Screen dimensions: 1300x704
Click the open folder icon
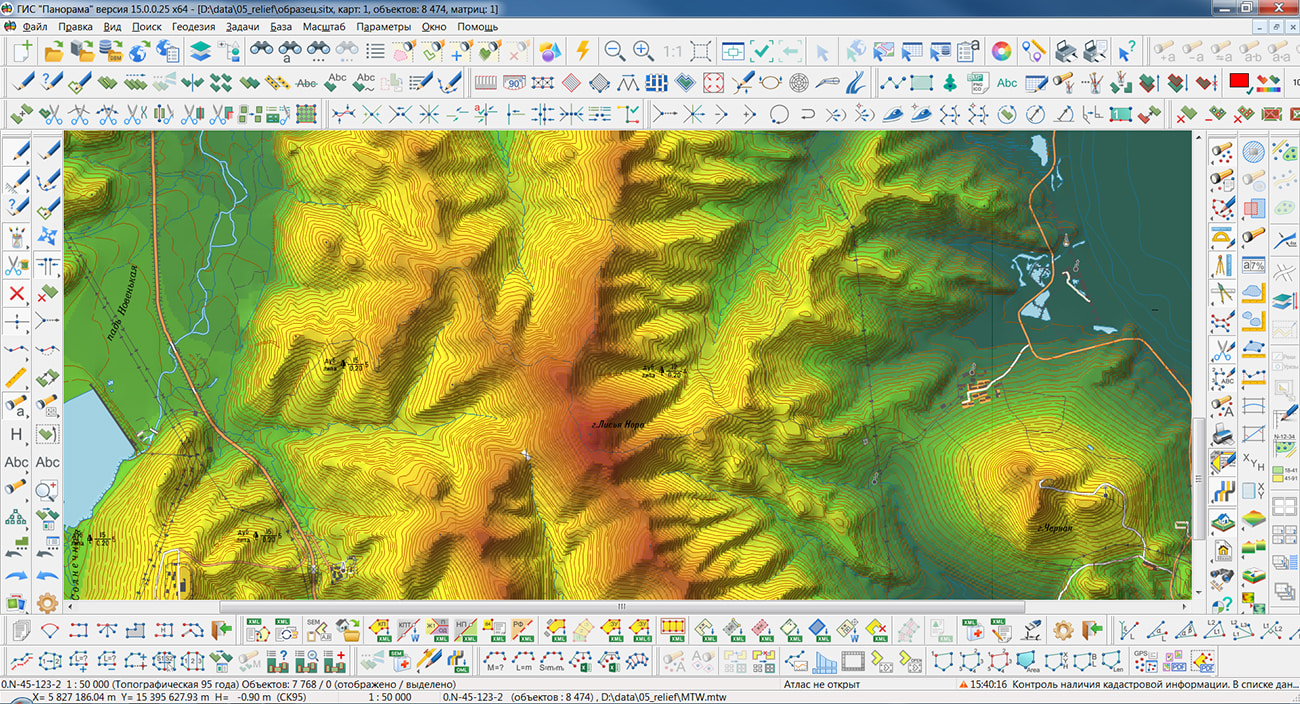[x=53, y=50]
